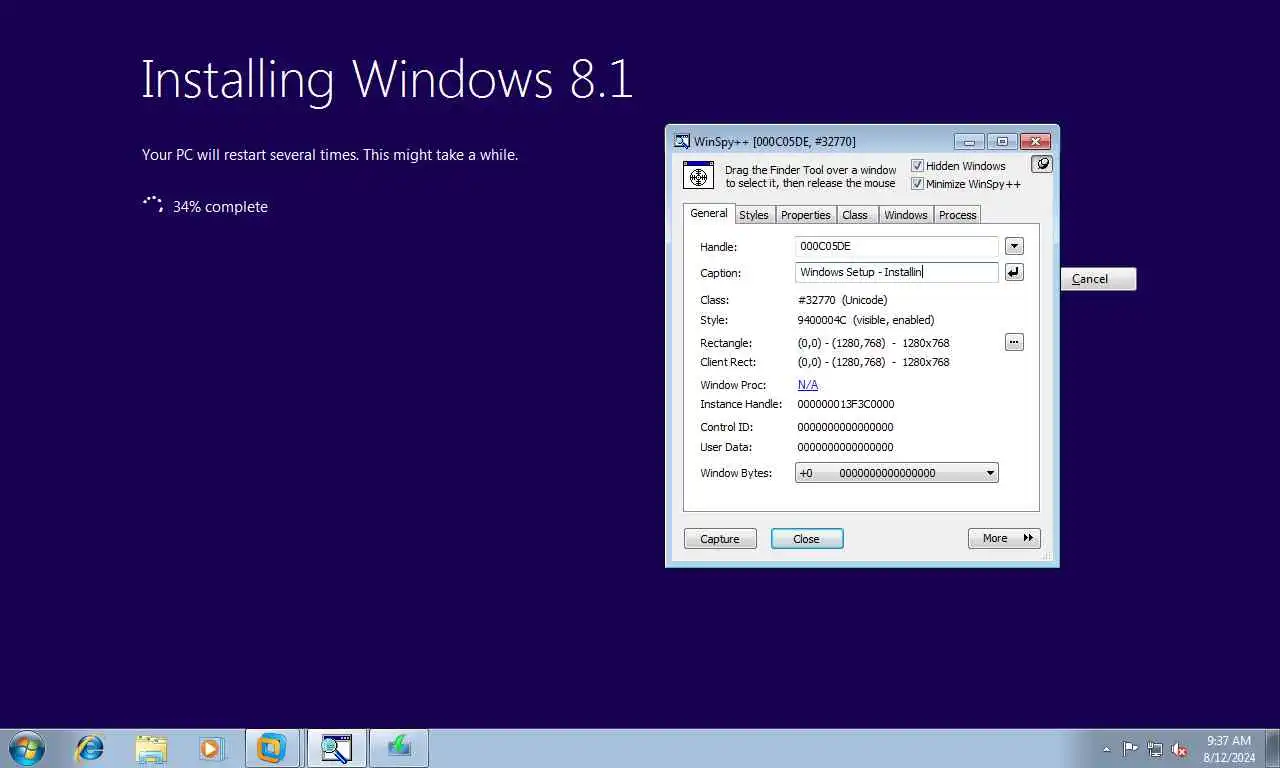Expand WinSpy++ with the More button
Viewport: 1280px width, 768px height.
click(1004, 538)
